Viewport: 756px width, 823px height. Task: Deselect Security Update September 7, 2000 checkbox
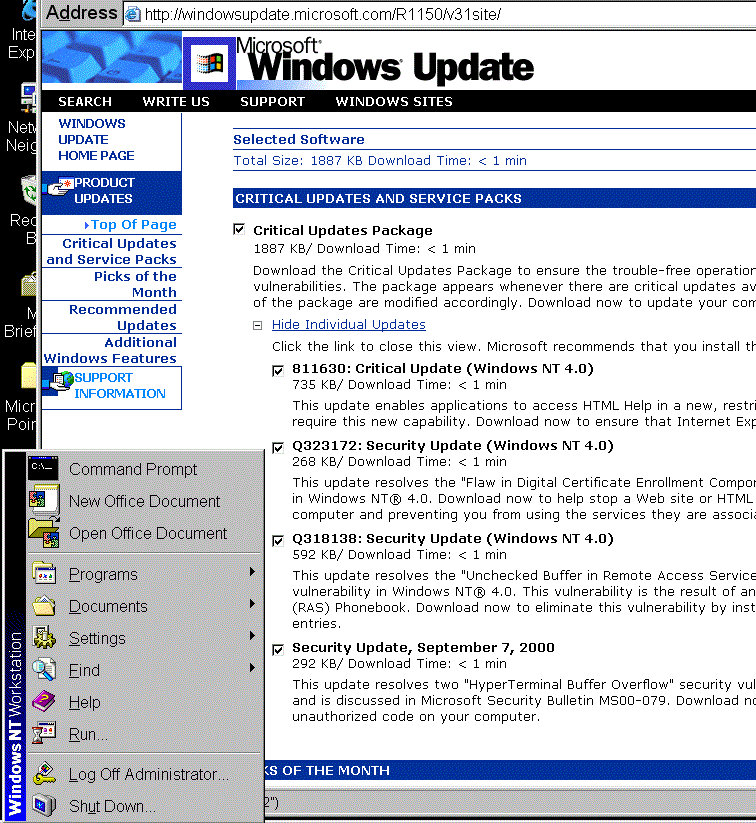point(278,648)
